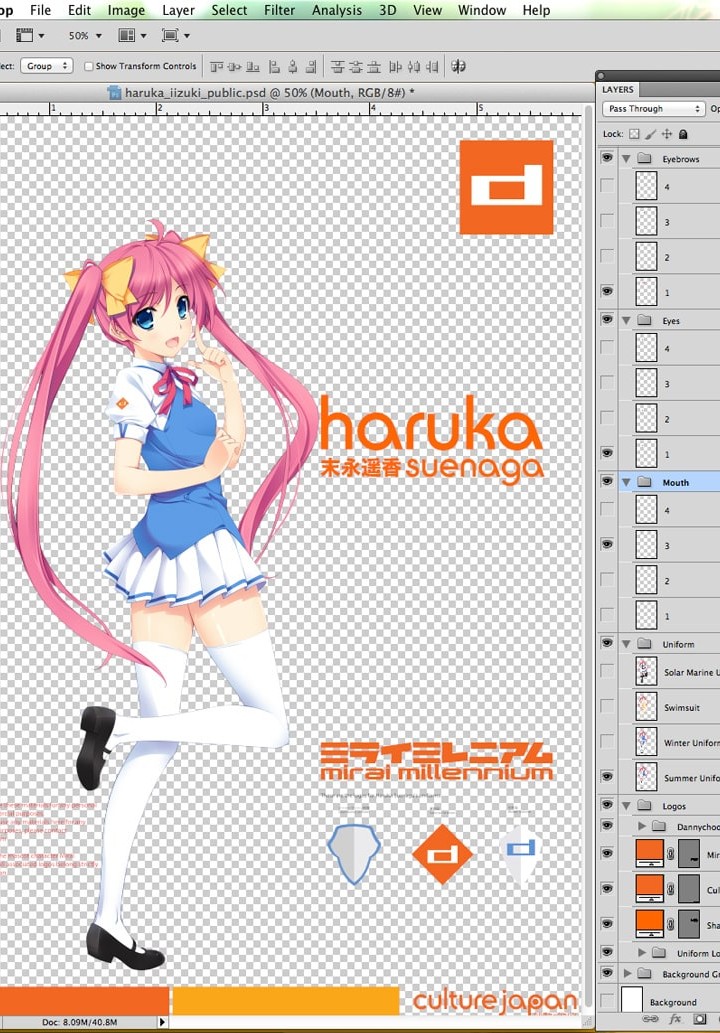
Task: Expand the Background Group triangle
Action: (627, 973)
